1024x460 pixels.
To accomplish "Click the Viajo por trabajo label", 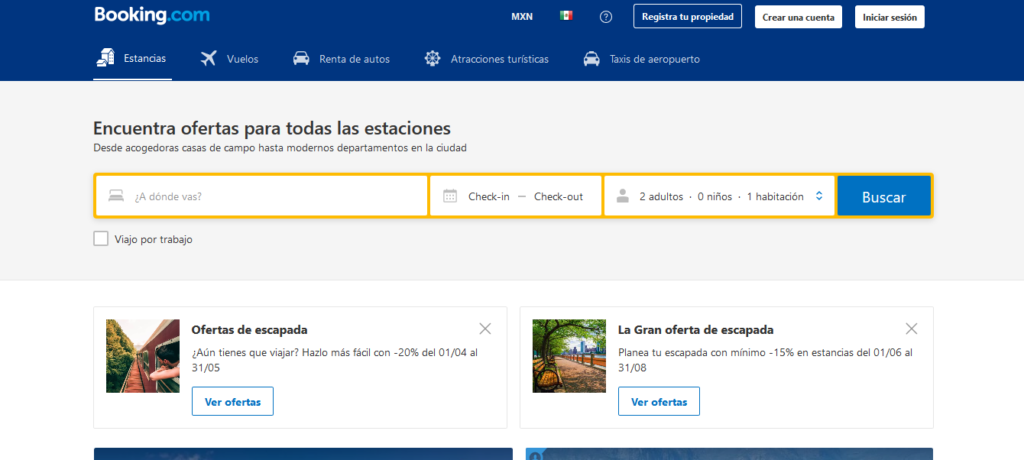I will point(153,240).
